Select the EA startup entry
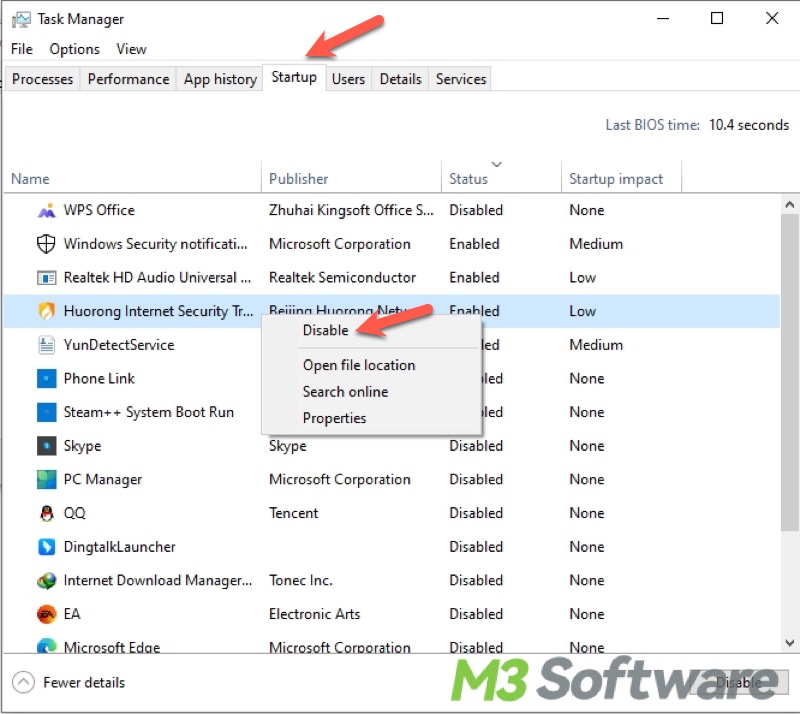Image resolution: width=800 pixels, height=714 pixels. 72,614
